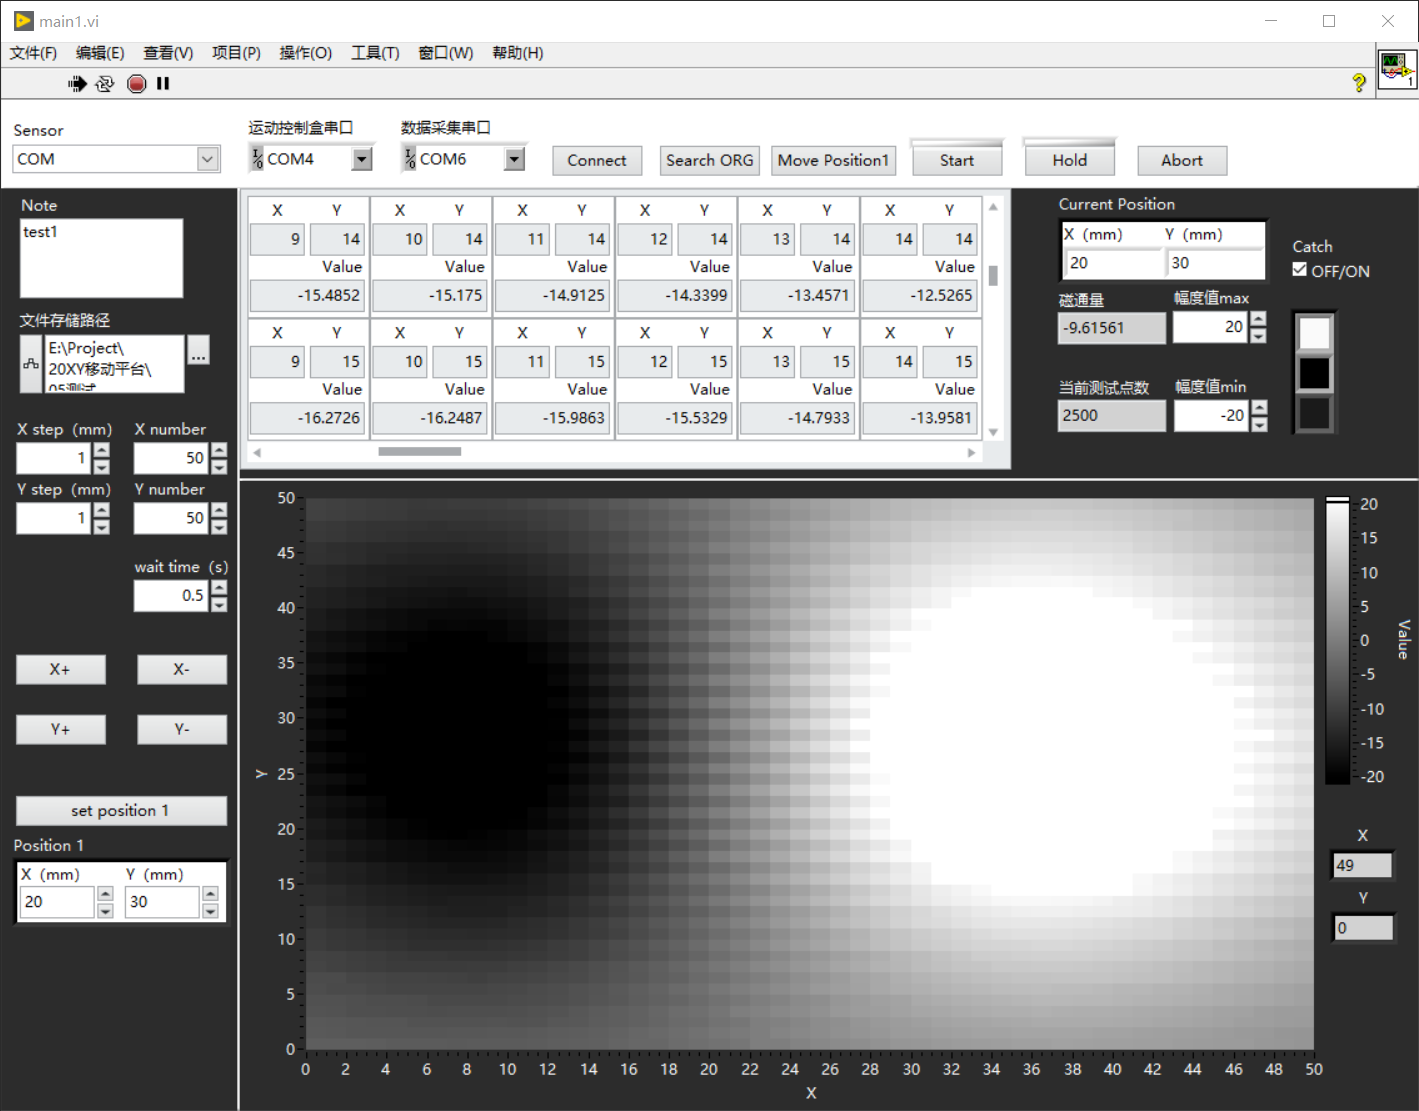
Task: Expand the COM6 data acquisition port list
Action: [514, 159]
